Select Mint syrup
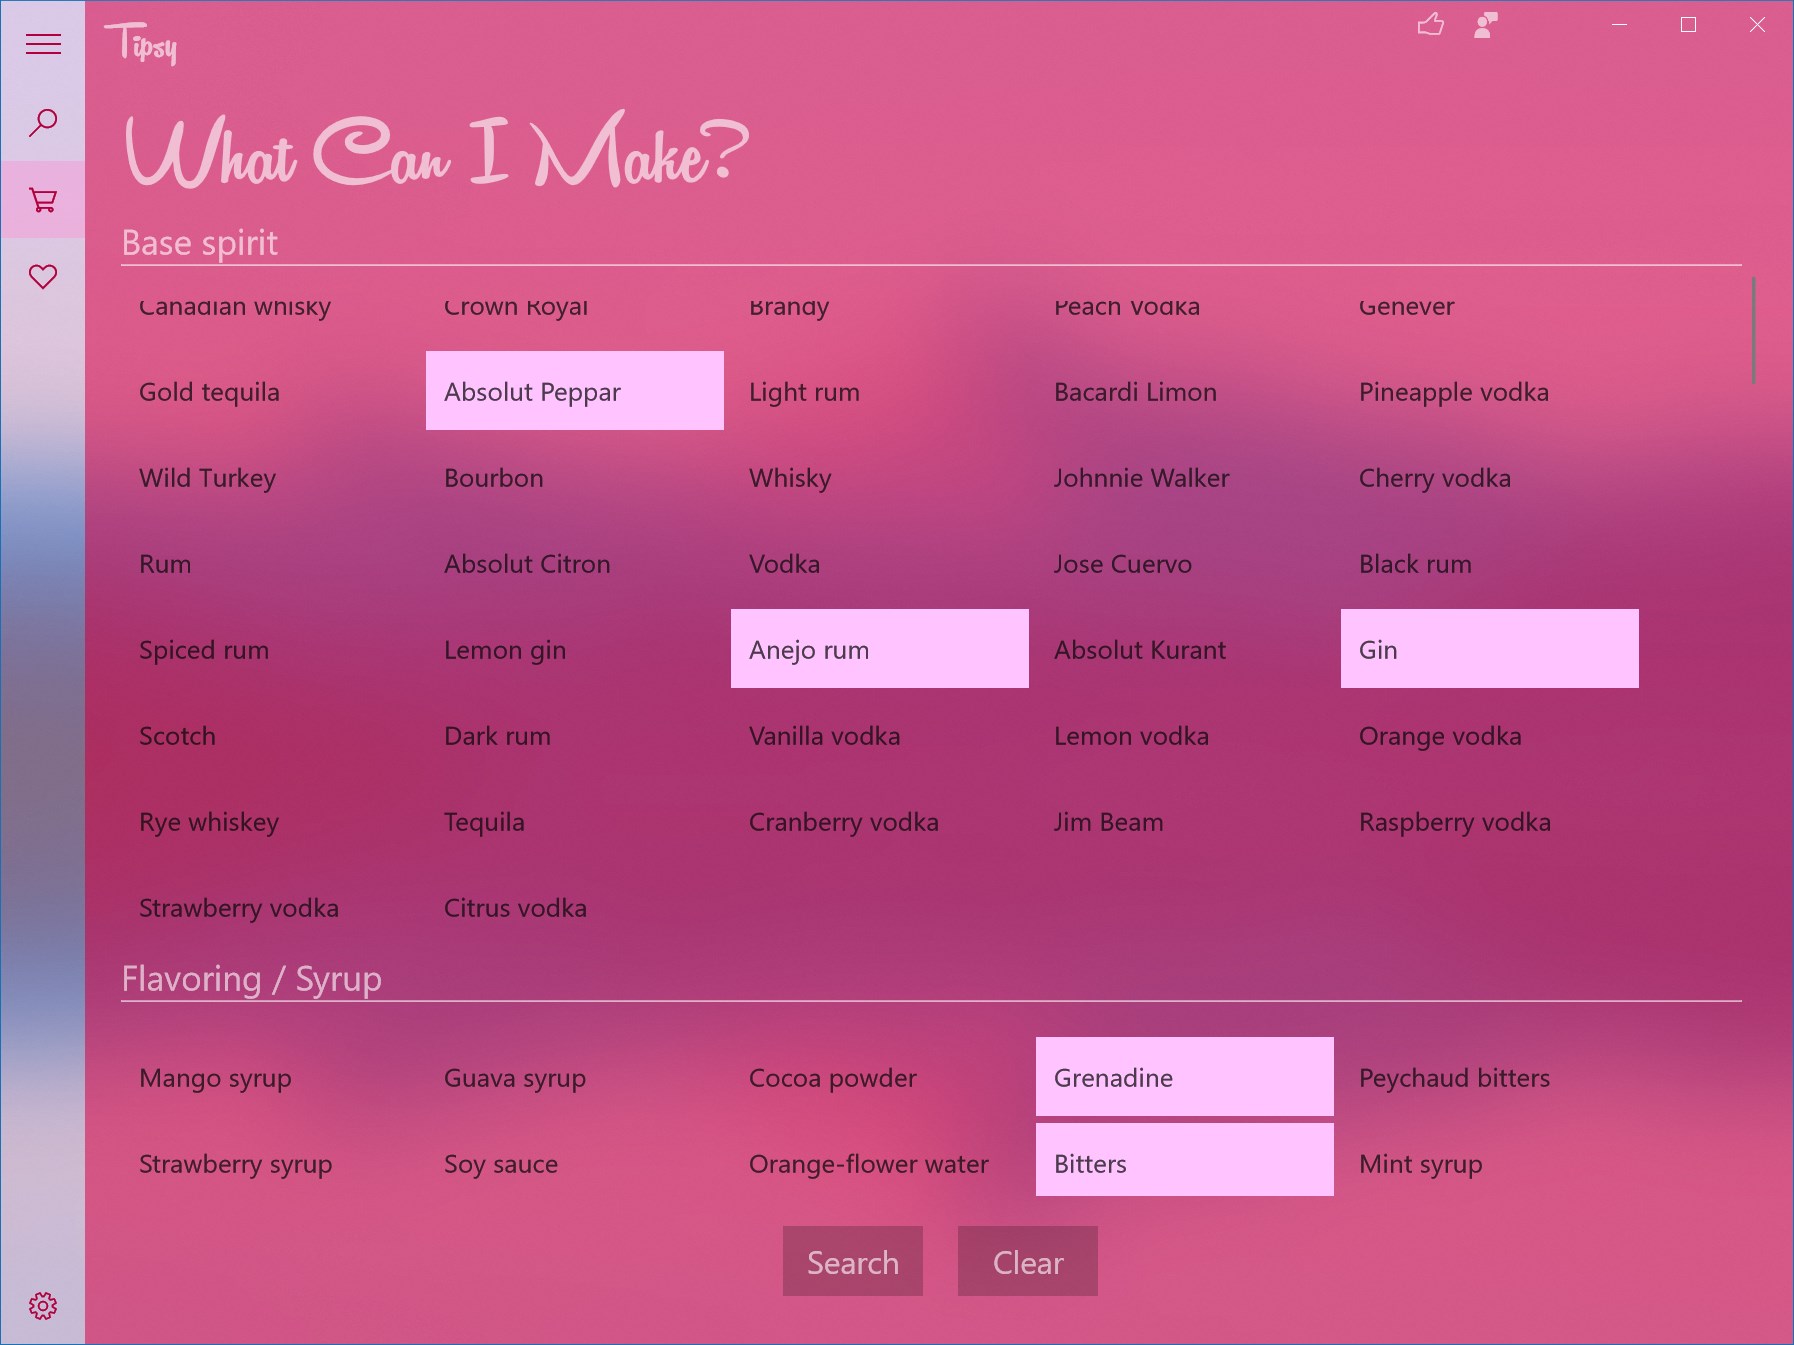Screen dimensions: 1794x1345 click(1490, 1160)
